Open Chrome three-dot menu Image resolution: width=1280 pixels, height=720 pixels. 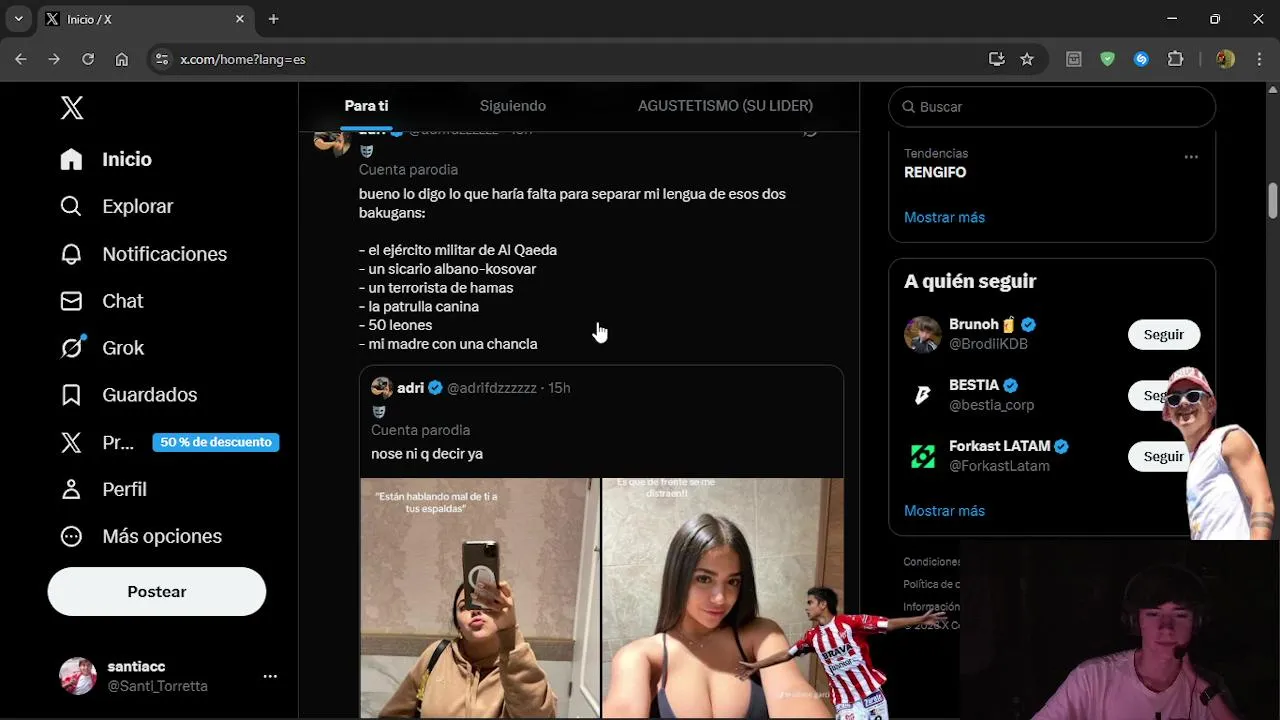point(1259,59)
